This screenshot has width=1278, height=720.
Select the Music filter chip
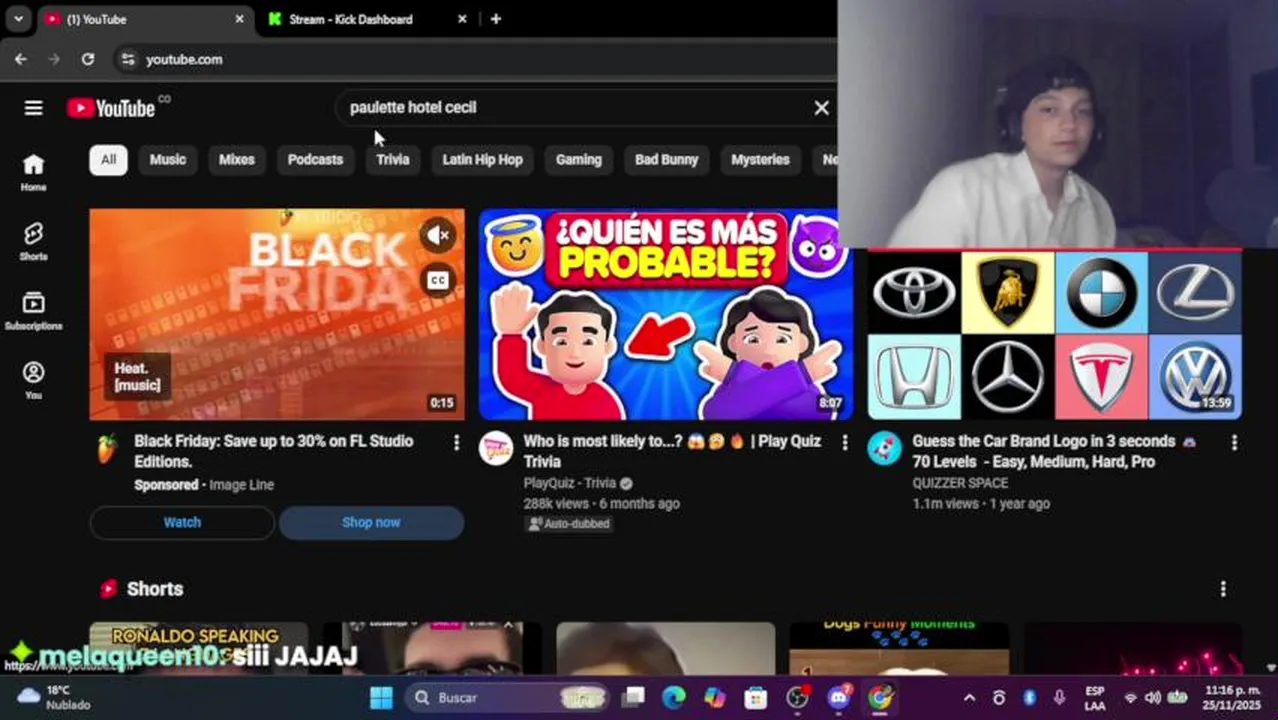(167, 159)
